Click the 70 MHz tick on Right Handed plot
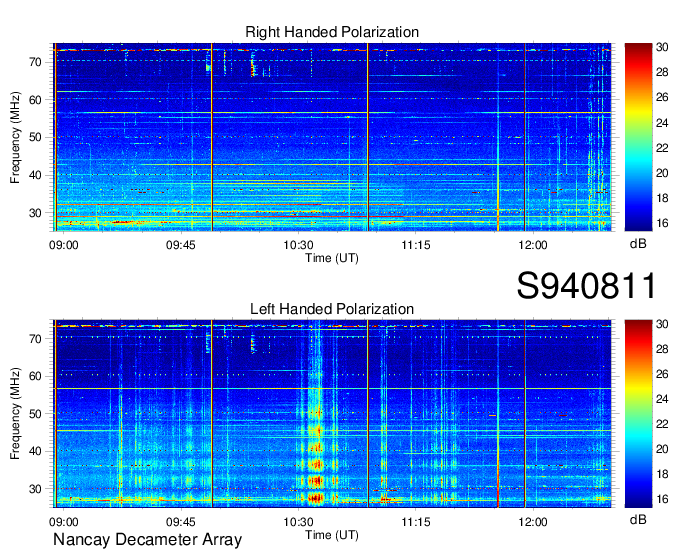This screenshot has width=680, height=552. (36, 62)
